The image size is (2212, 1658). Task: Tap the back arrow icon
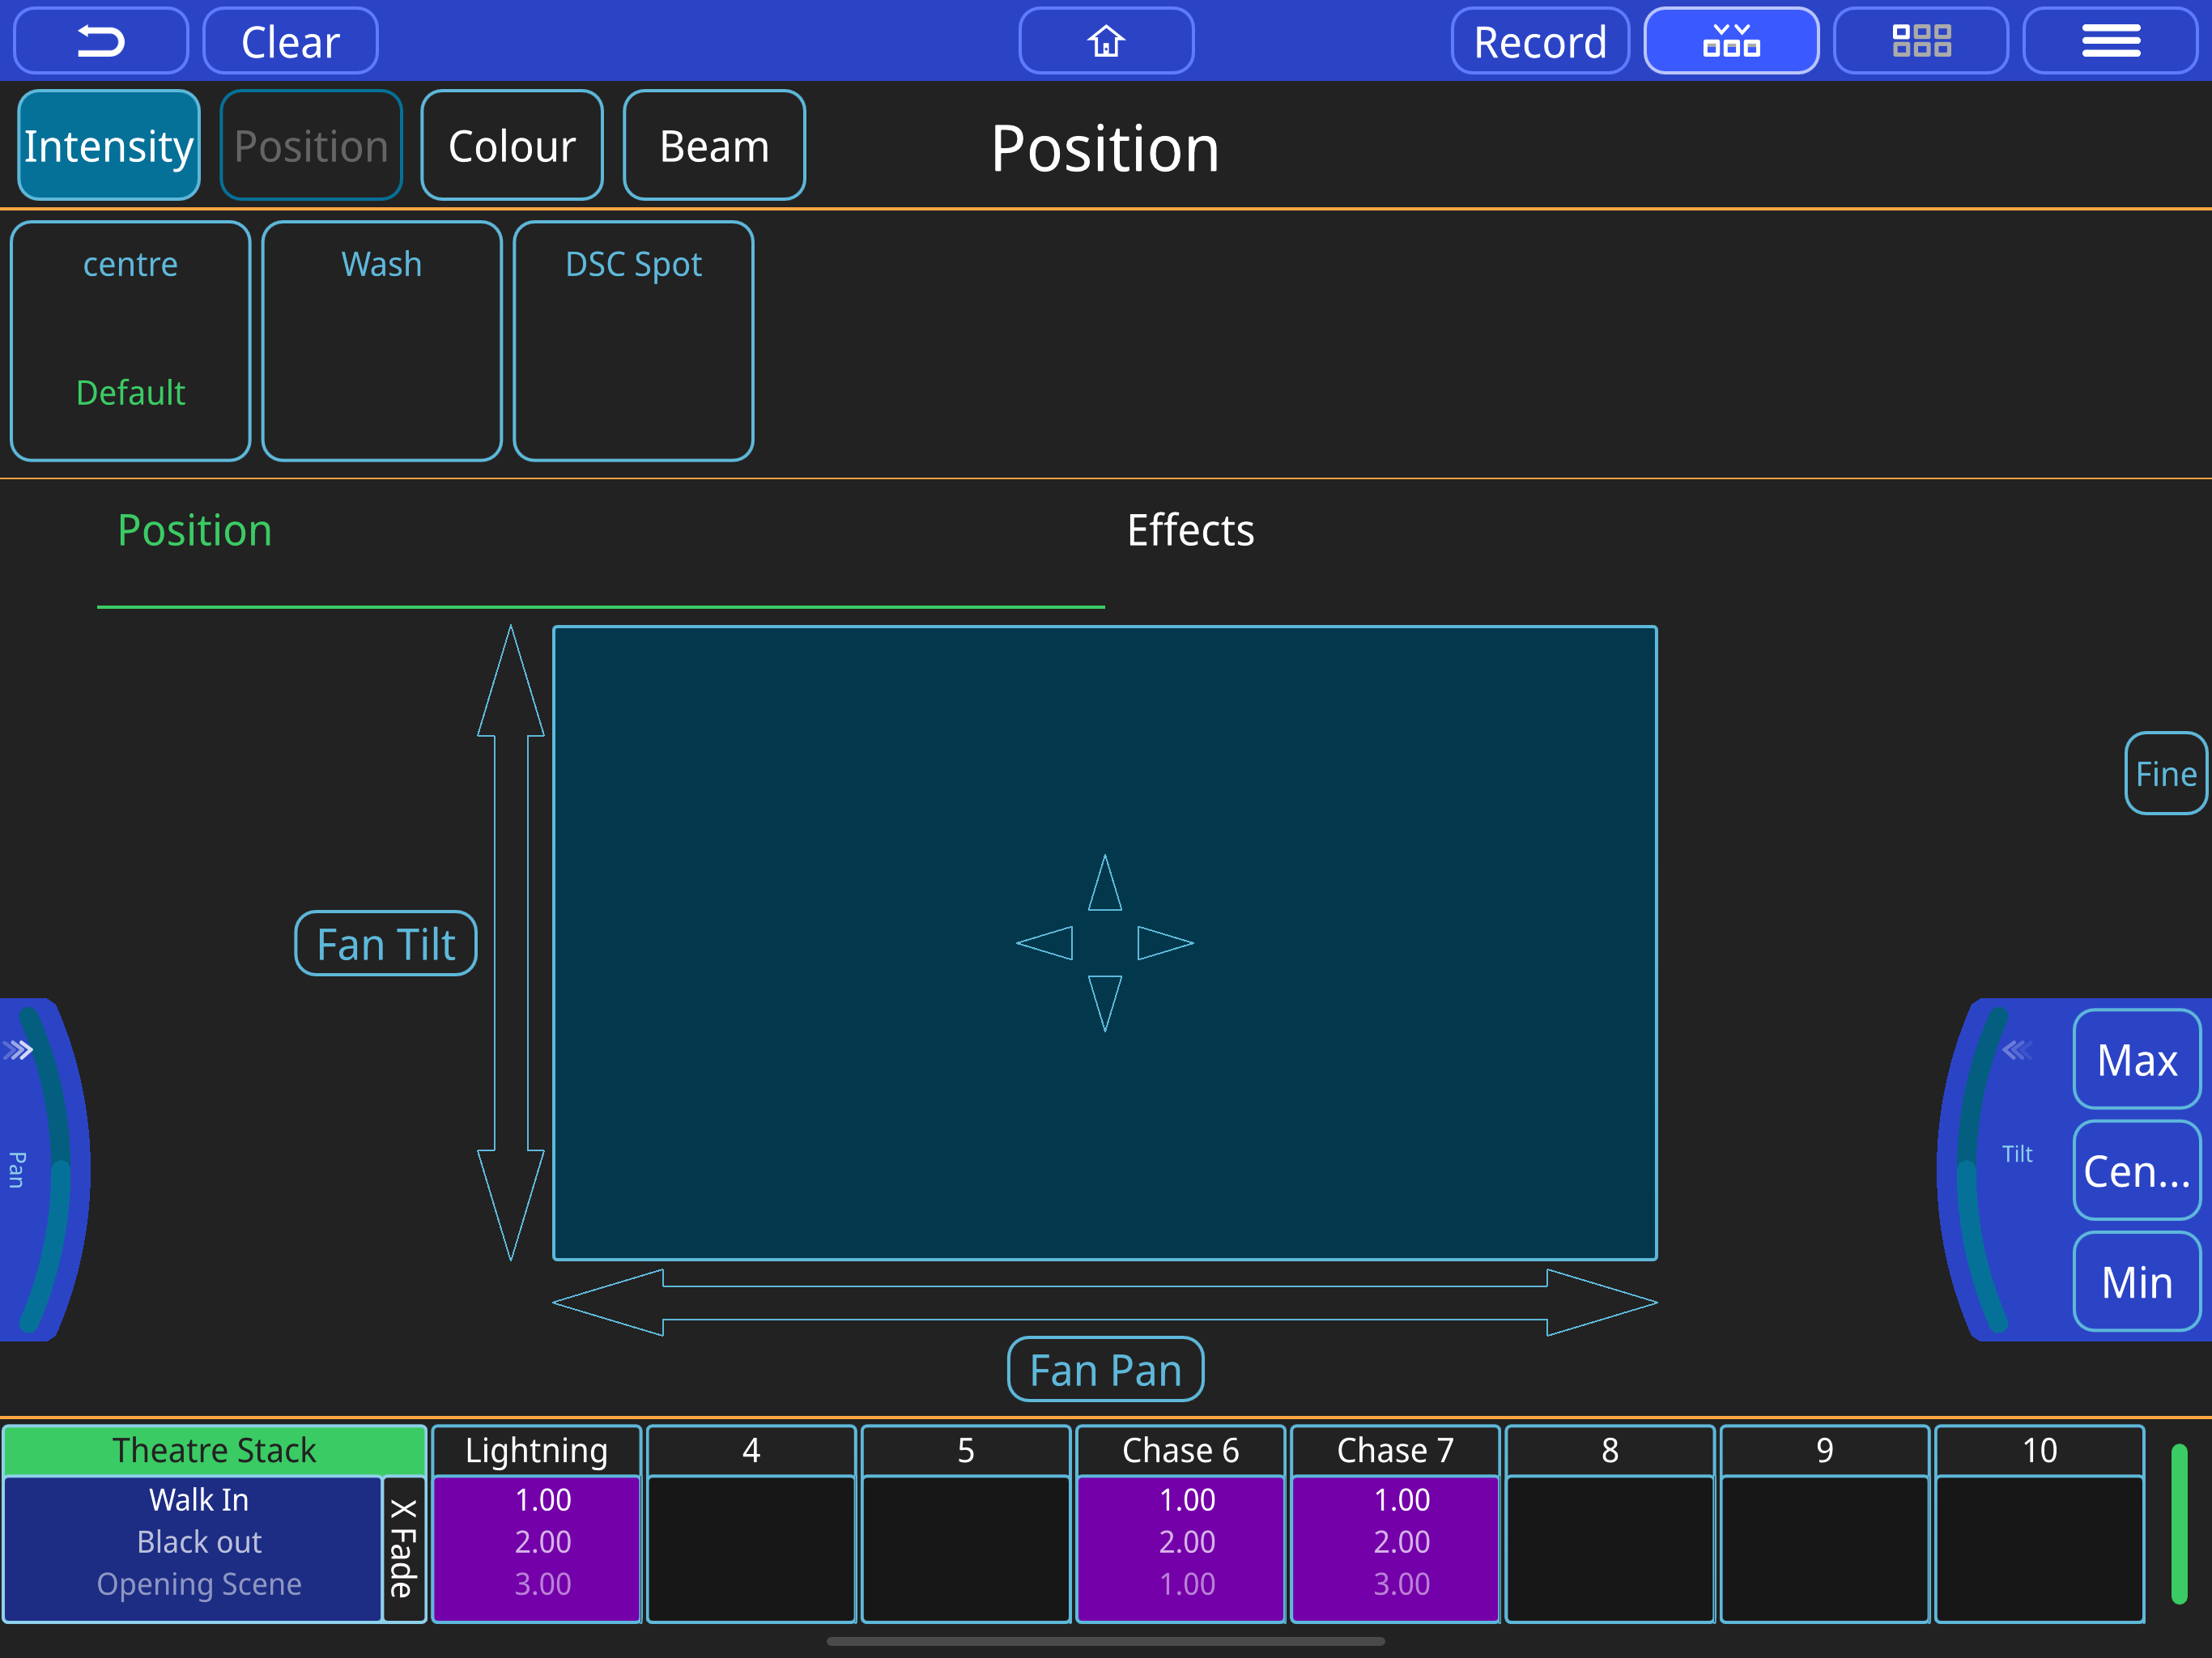tap(100, 41)
